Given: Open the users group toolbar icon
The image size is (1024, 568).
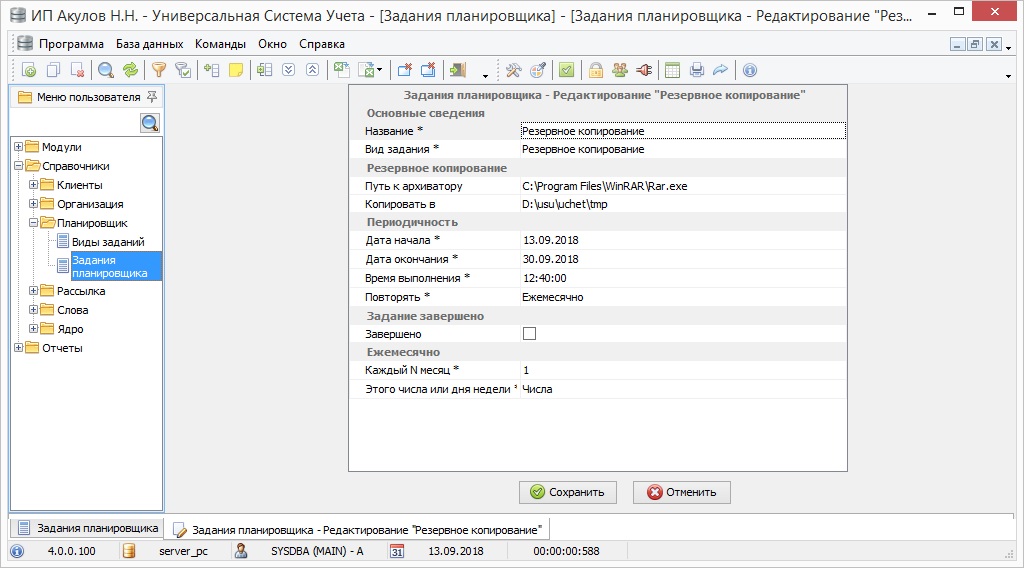Looking at the screenshot, I should [620, 70].
